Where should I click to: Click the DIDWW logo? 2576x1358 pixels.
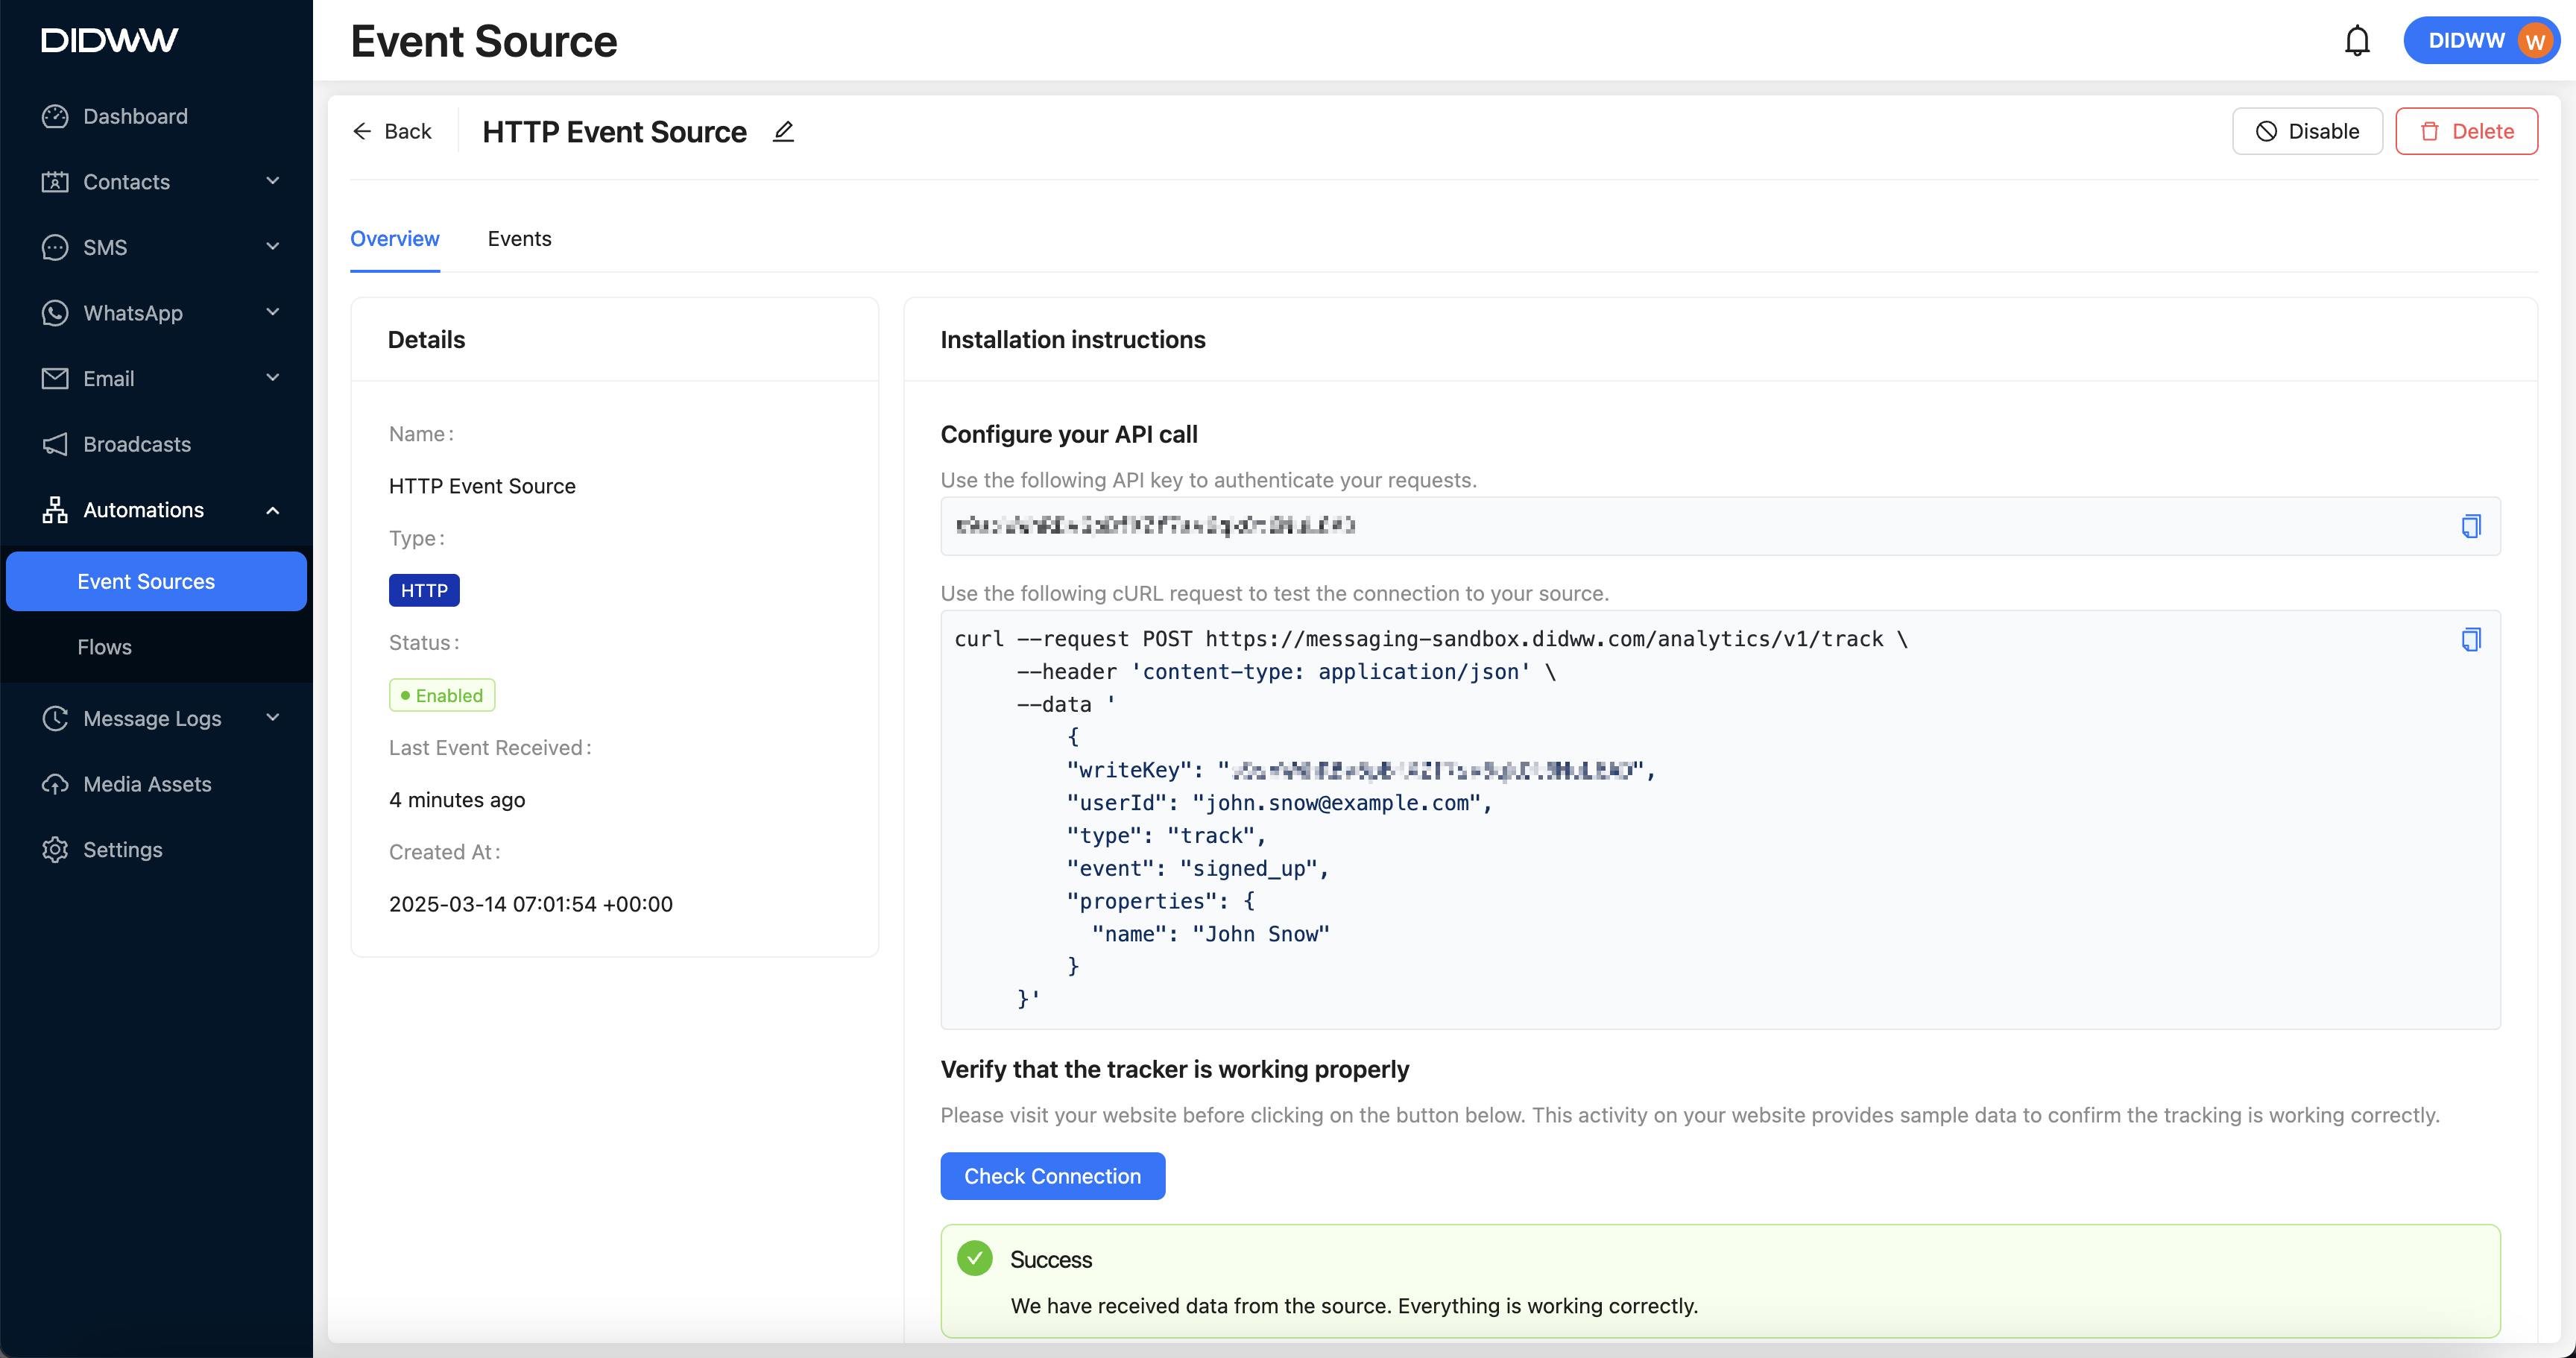pyautogui.click(x=109, y=40)
